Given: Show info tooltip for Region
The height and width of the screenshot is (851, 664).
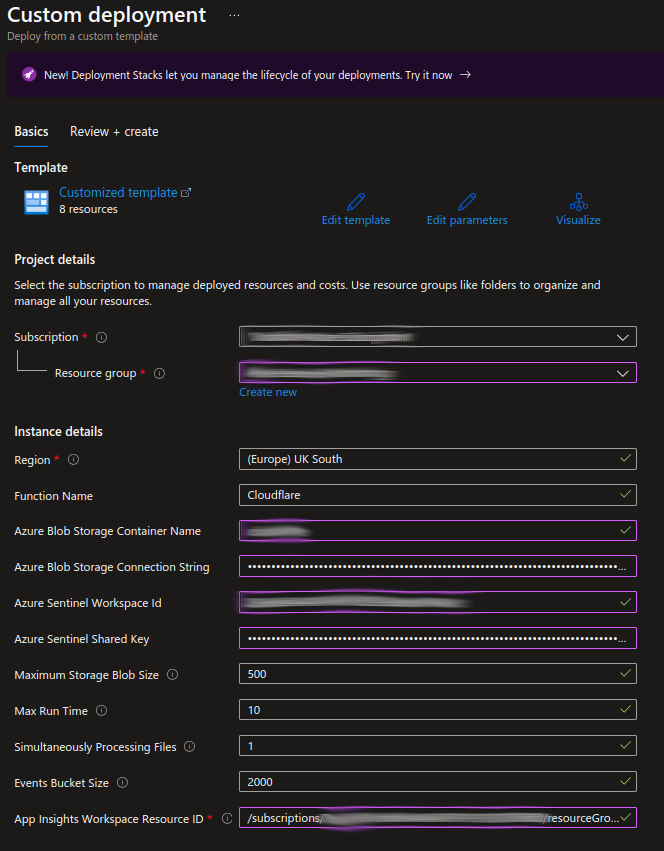Looking at the screenshot, I should (73, 460).
